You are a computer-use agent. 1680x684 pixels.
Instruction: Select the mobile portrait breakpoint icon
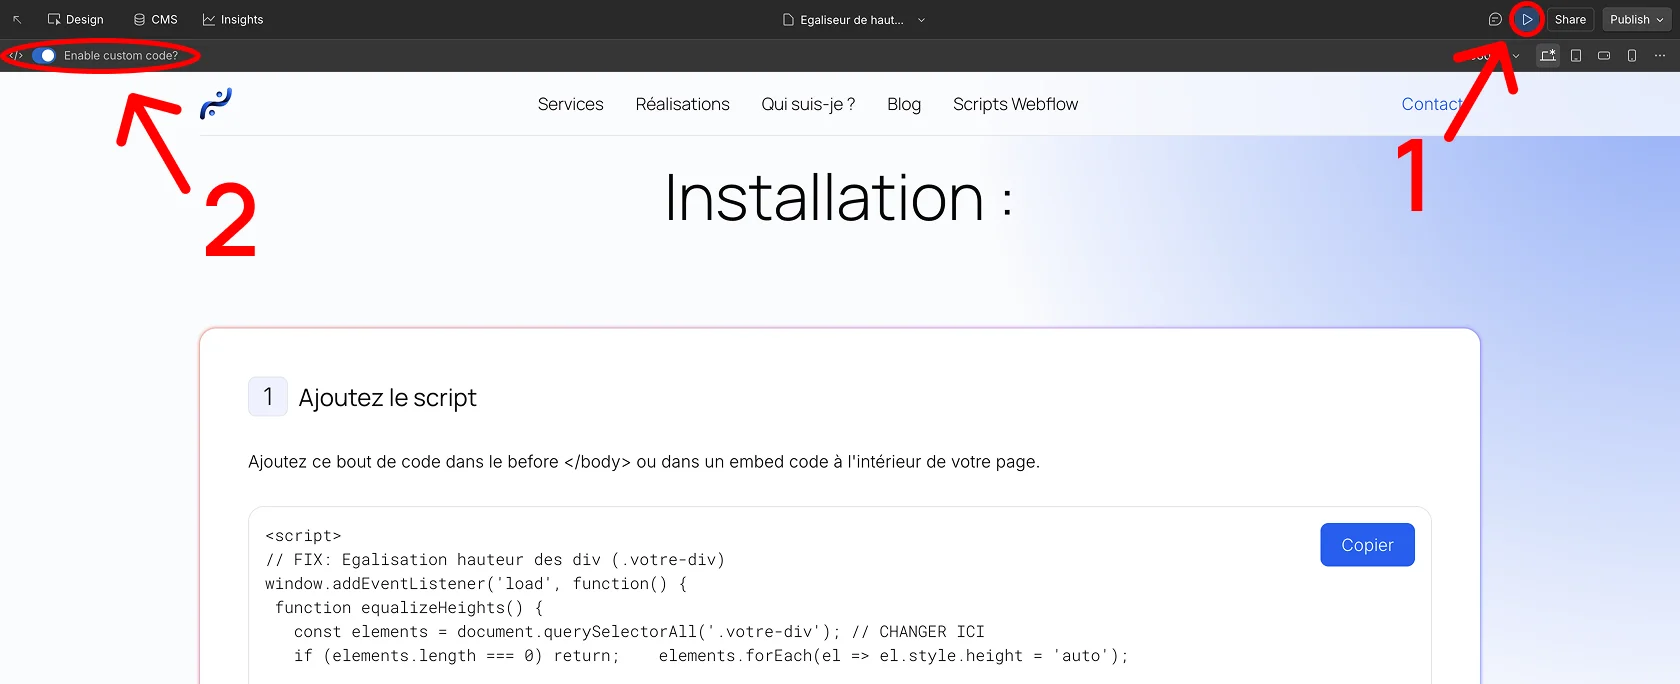(1632, 55)
